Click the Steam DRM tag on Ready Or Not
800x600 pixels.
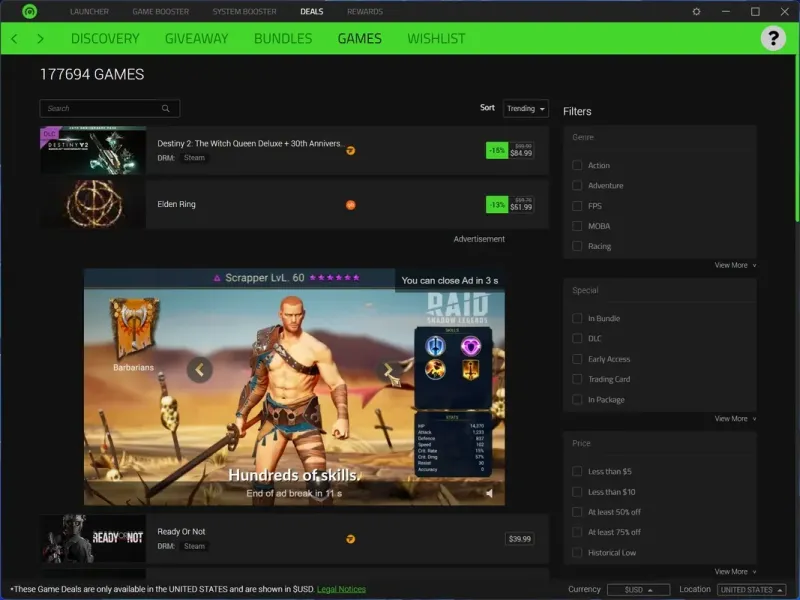[x=194, y=546]
